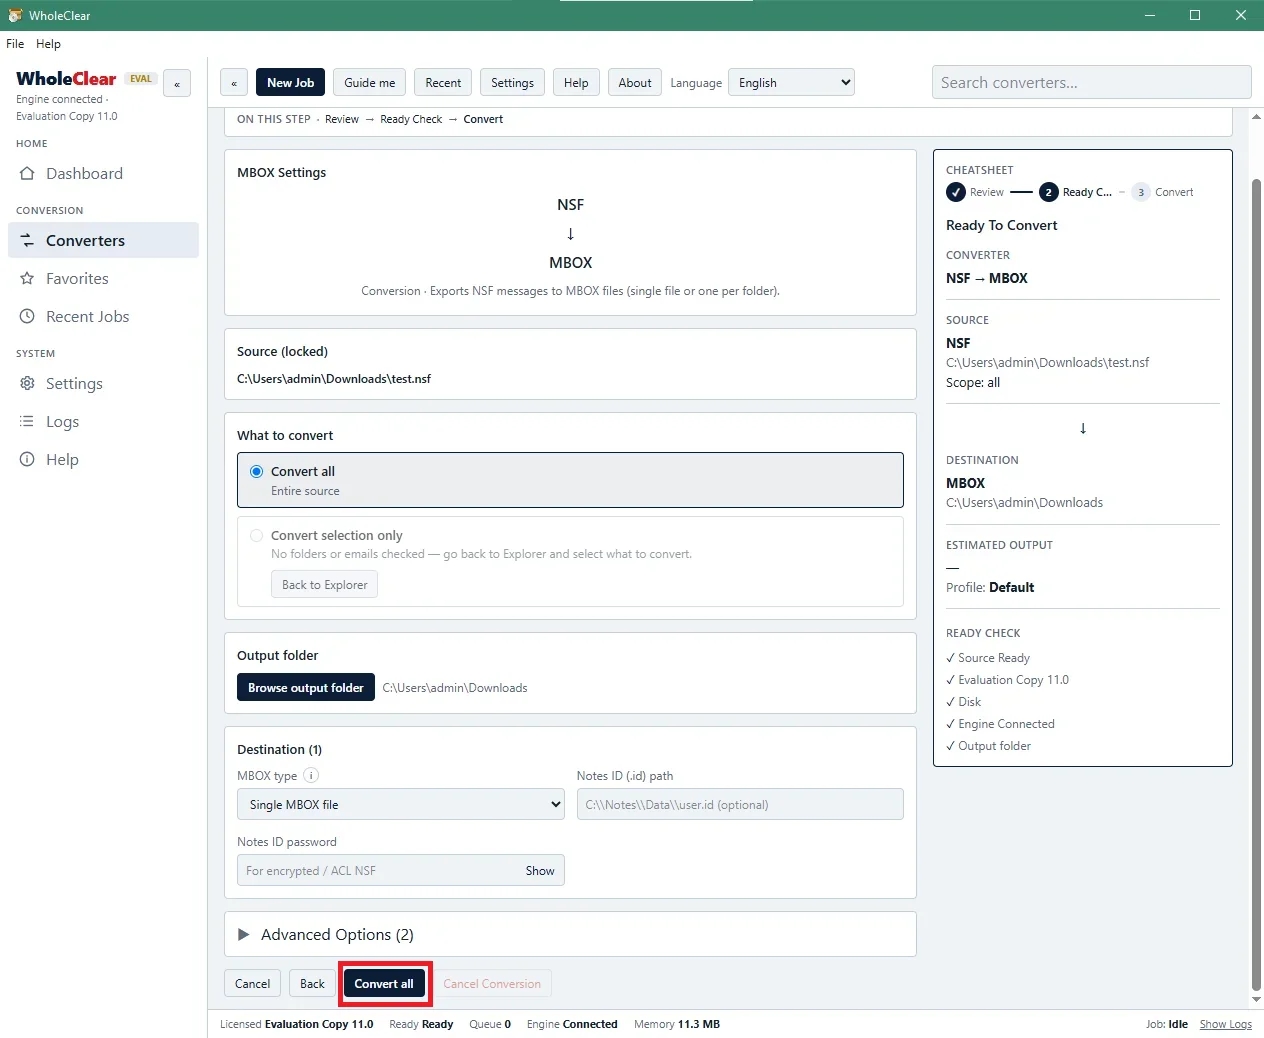Click Browse output folder
This screenshot has width=1264, height=1038.
305,687
